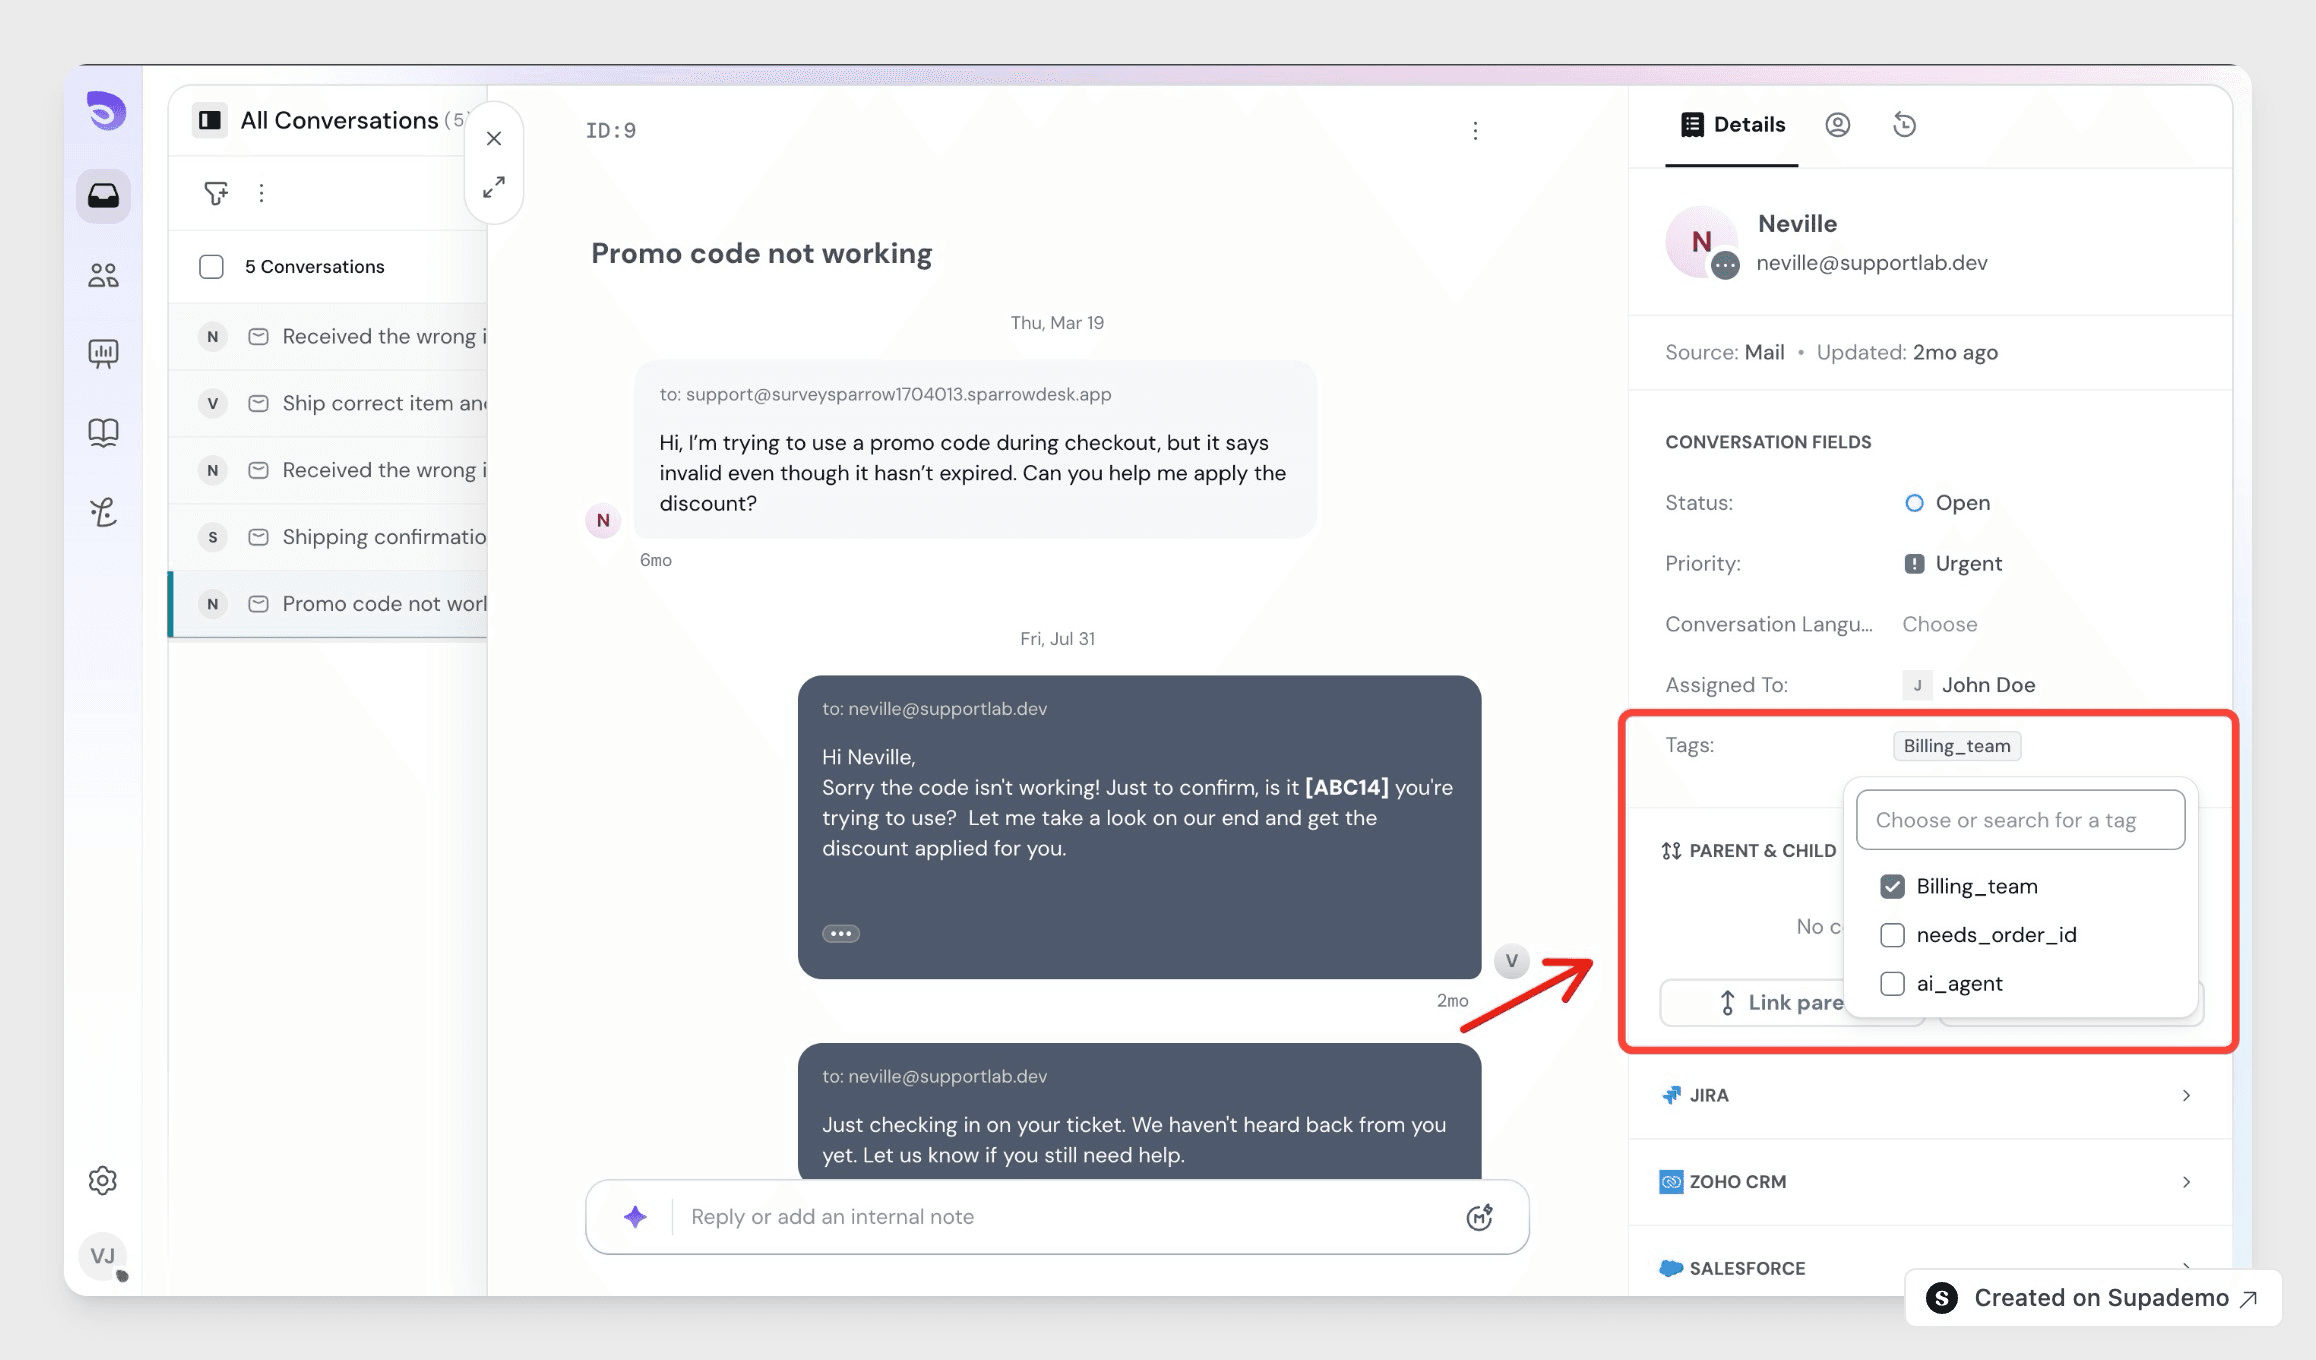Open list options three-dot menu beside filter

[262, 193]
